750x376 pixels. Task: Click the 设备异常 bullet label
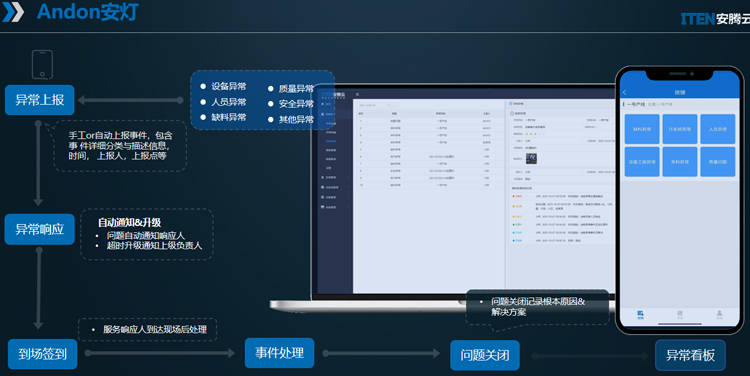pyautogui.click(x=229, y=86)
